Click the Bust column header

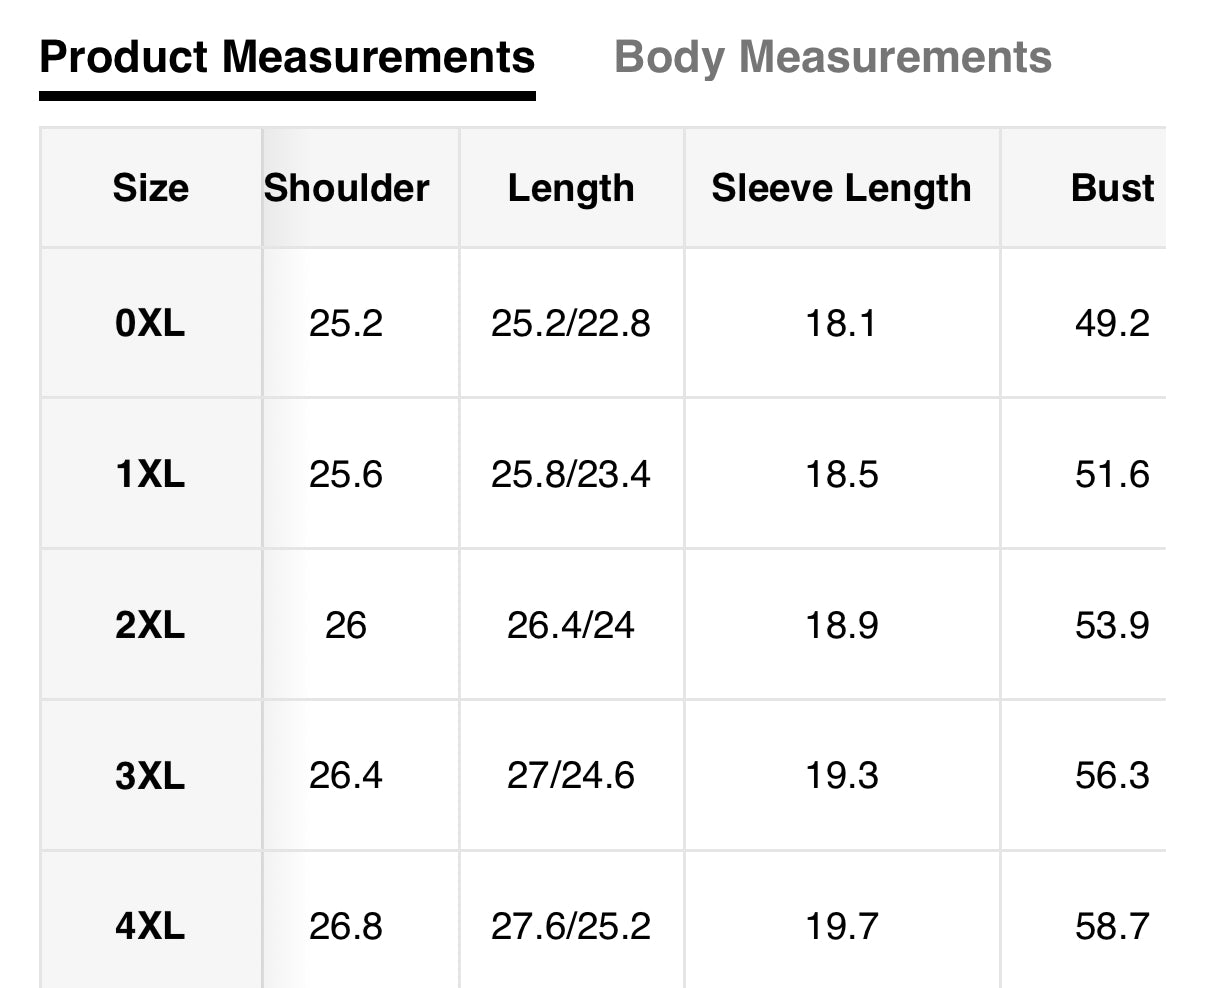(1111, 188)
